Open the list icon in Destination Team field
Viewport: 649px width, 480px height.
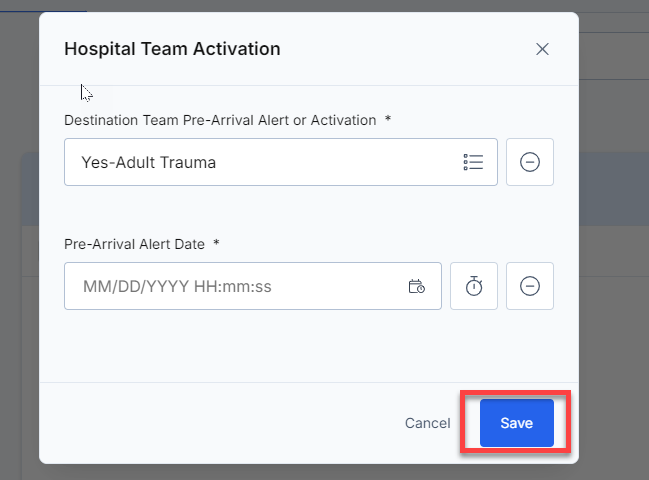[x=473, y=162]
